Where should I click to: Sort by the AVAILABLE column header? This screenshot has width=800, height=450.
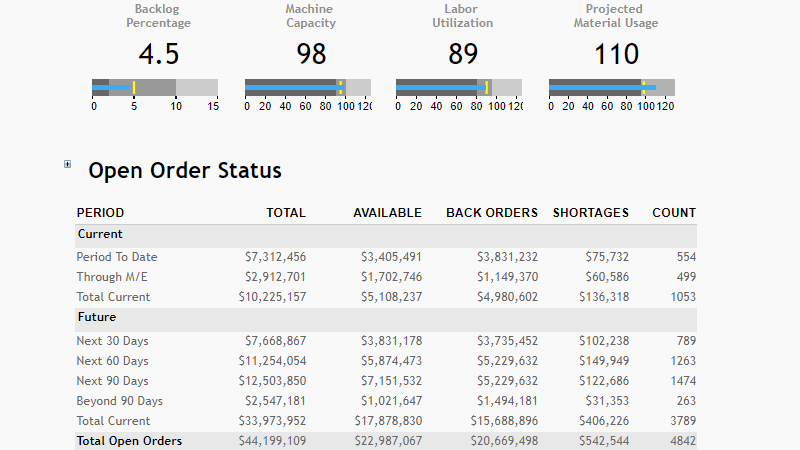(x=387, y=213)
